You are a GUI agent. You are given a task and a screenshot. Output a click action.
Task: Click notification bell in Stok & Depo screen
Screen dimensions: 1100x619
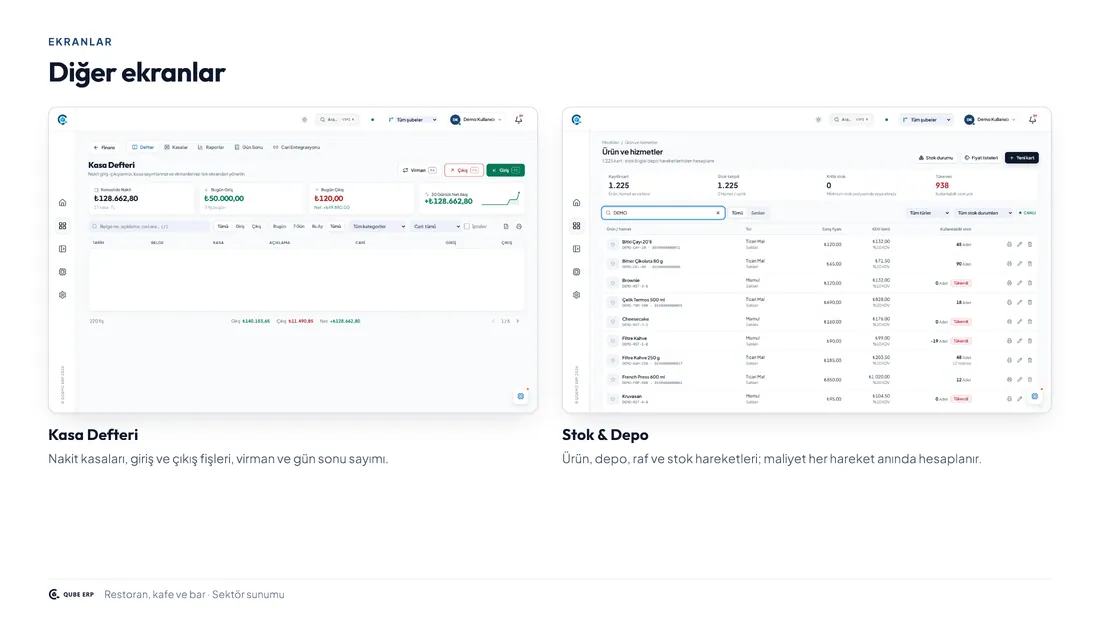coord(1033,119)
